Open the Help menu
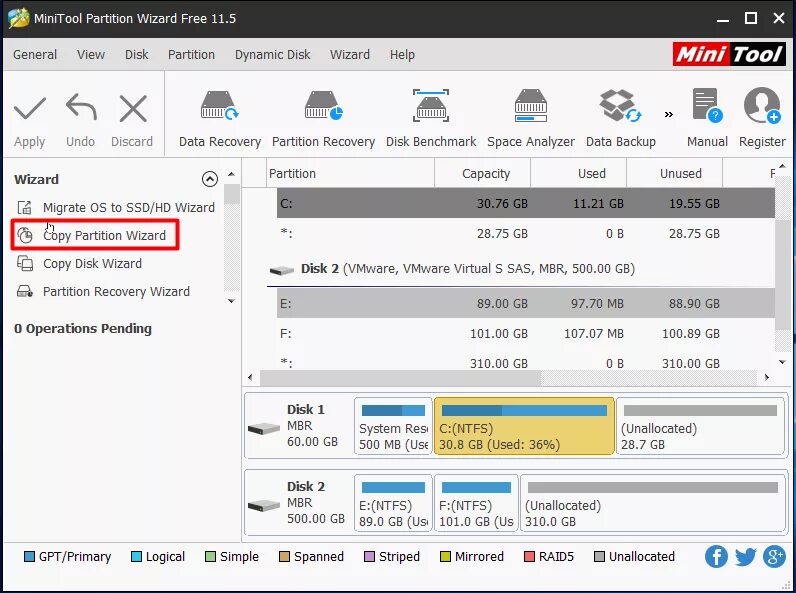The image size is (796, 593). click(402, 54)
